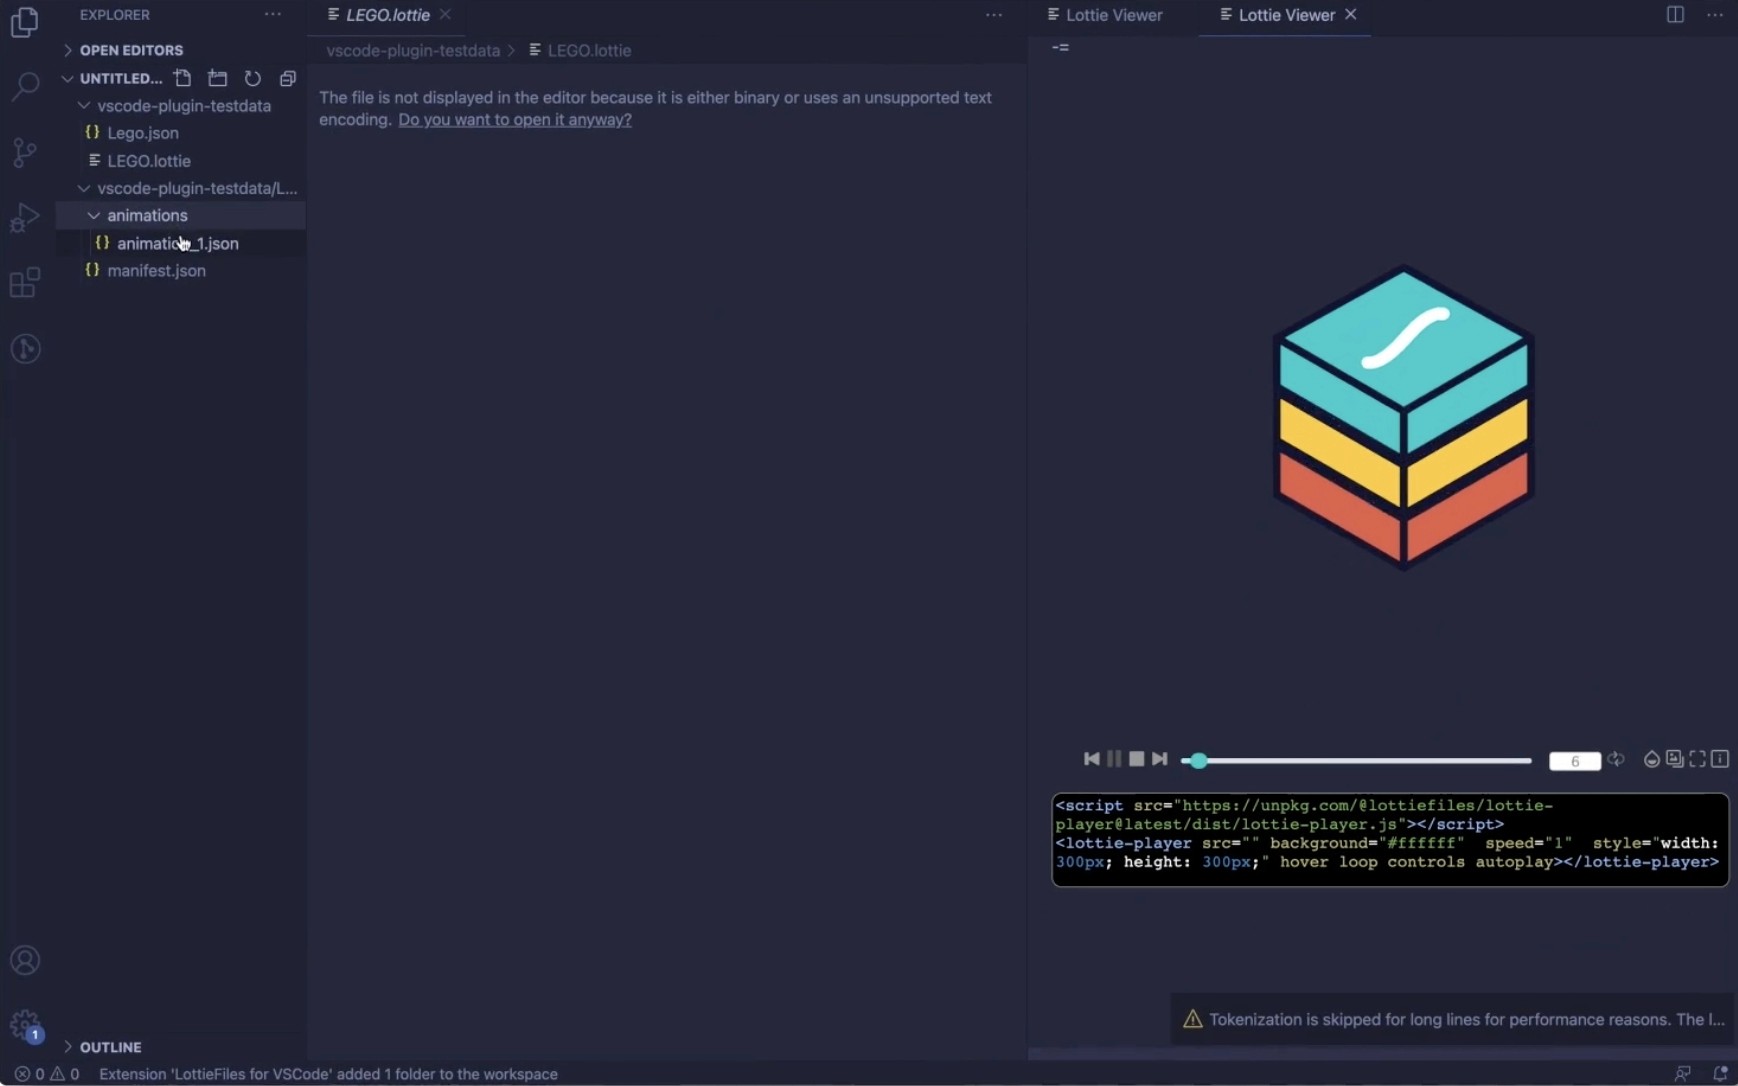The width and height of the screenshot is (1738, 1086).
Task: Collapse the vscode-plugin-testdata folder
Action: (84, 106)
